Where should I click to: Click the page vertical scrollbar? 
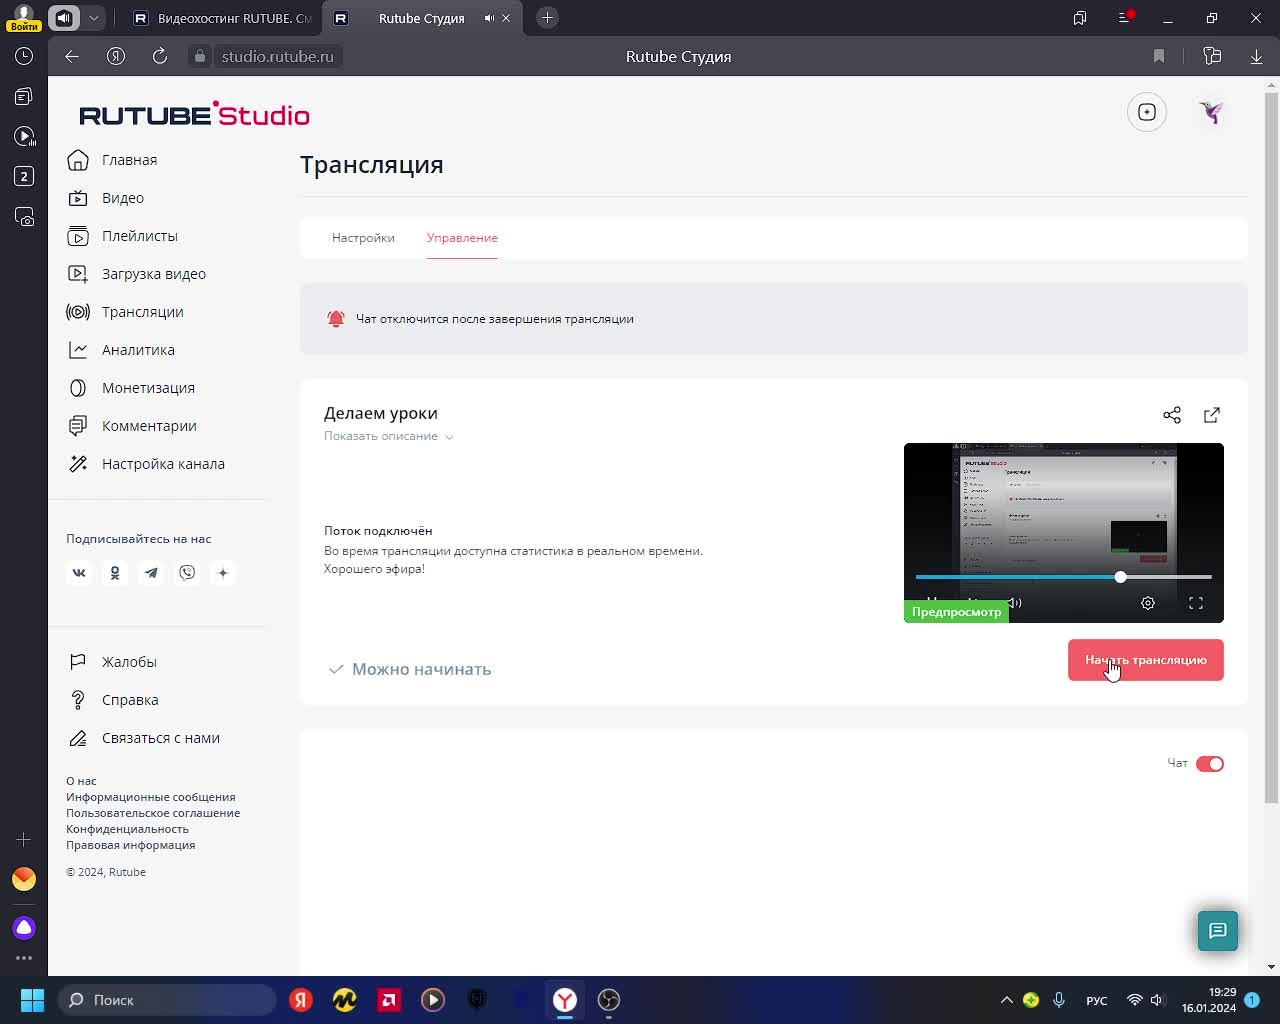pos(1272,450)
